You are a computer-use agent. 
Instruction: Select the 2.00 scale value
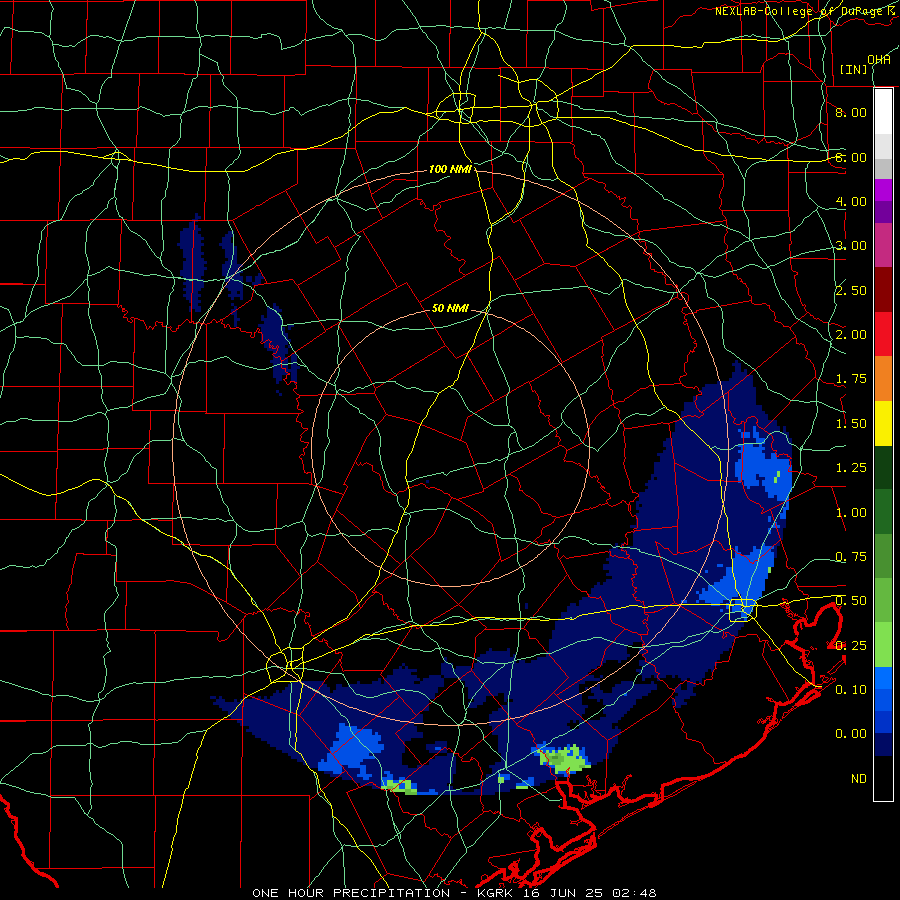click(x=851, y=335)
